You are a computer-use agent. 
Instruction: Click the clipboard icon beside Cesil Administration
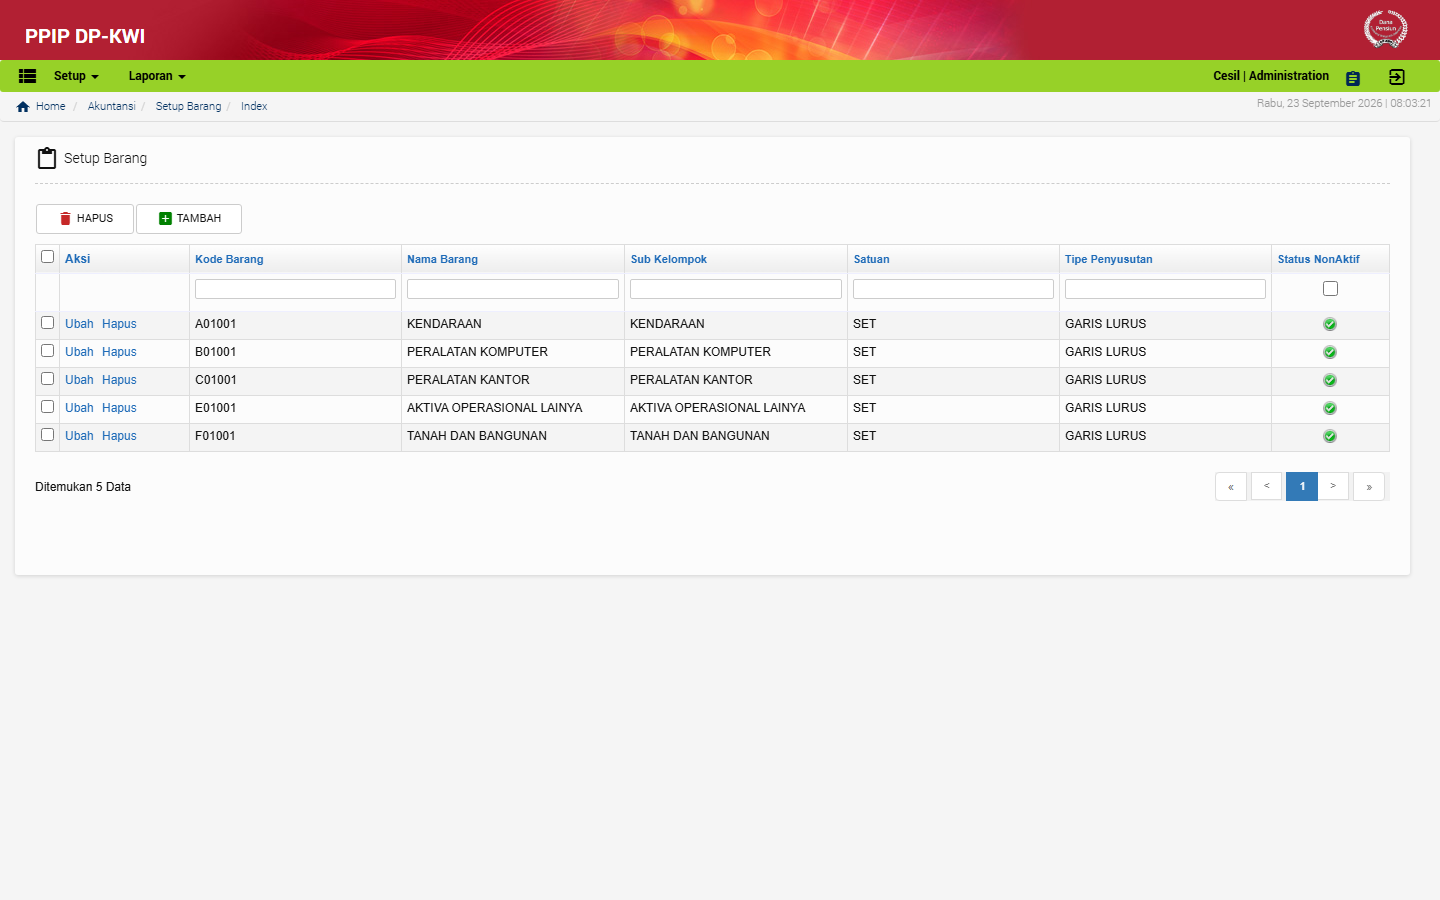click(x=1353, y=78)
